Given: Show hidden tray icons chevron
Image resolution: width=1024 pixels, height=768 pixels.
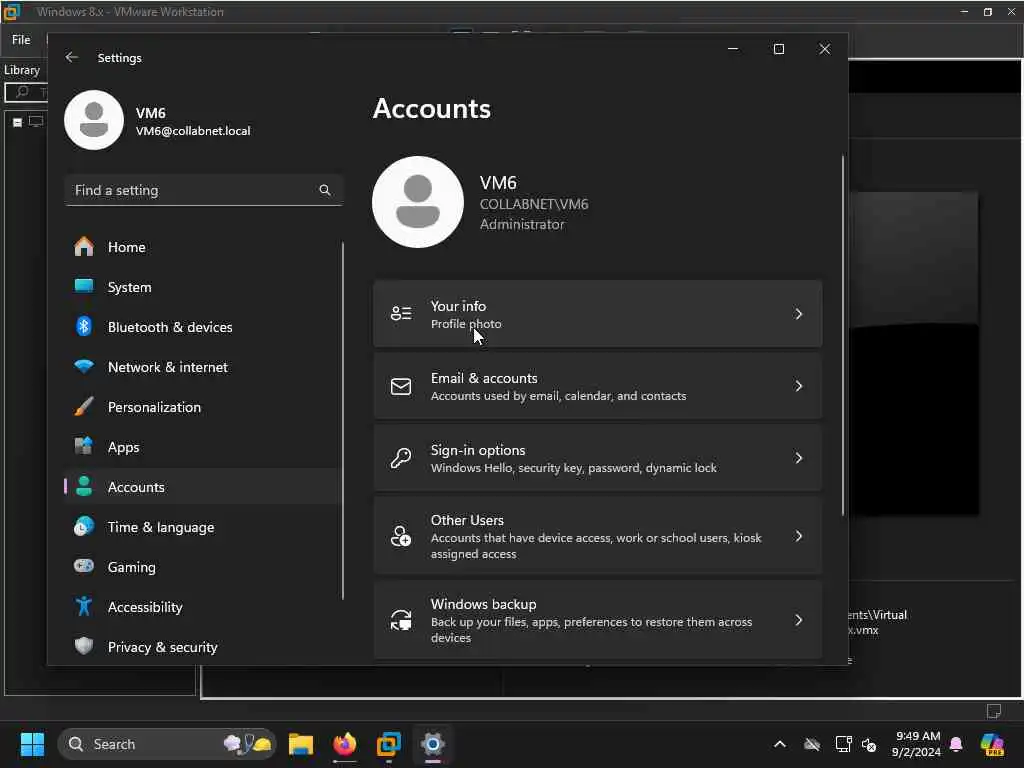Looking at the screenshot, I should [x=780, y=744].
